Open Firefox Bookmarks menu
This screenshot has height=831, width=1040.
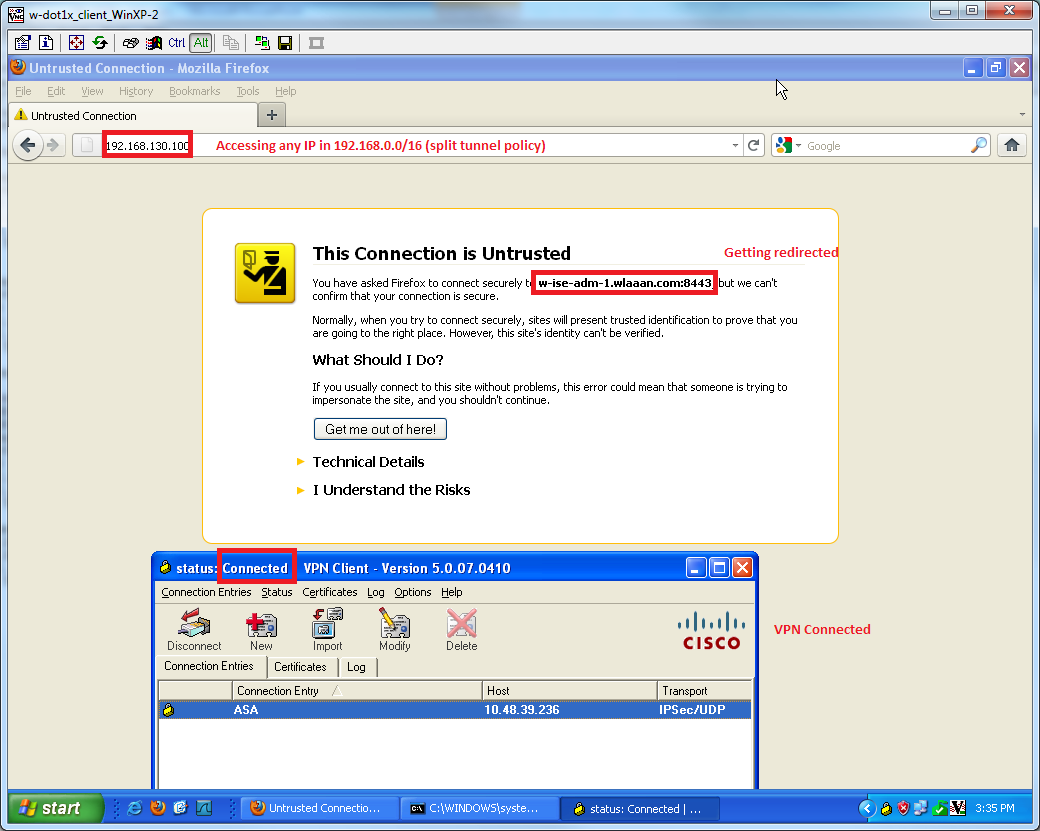(194, 91)
